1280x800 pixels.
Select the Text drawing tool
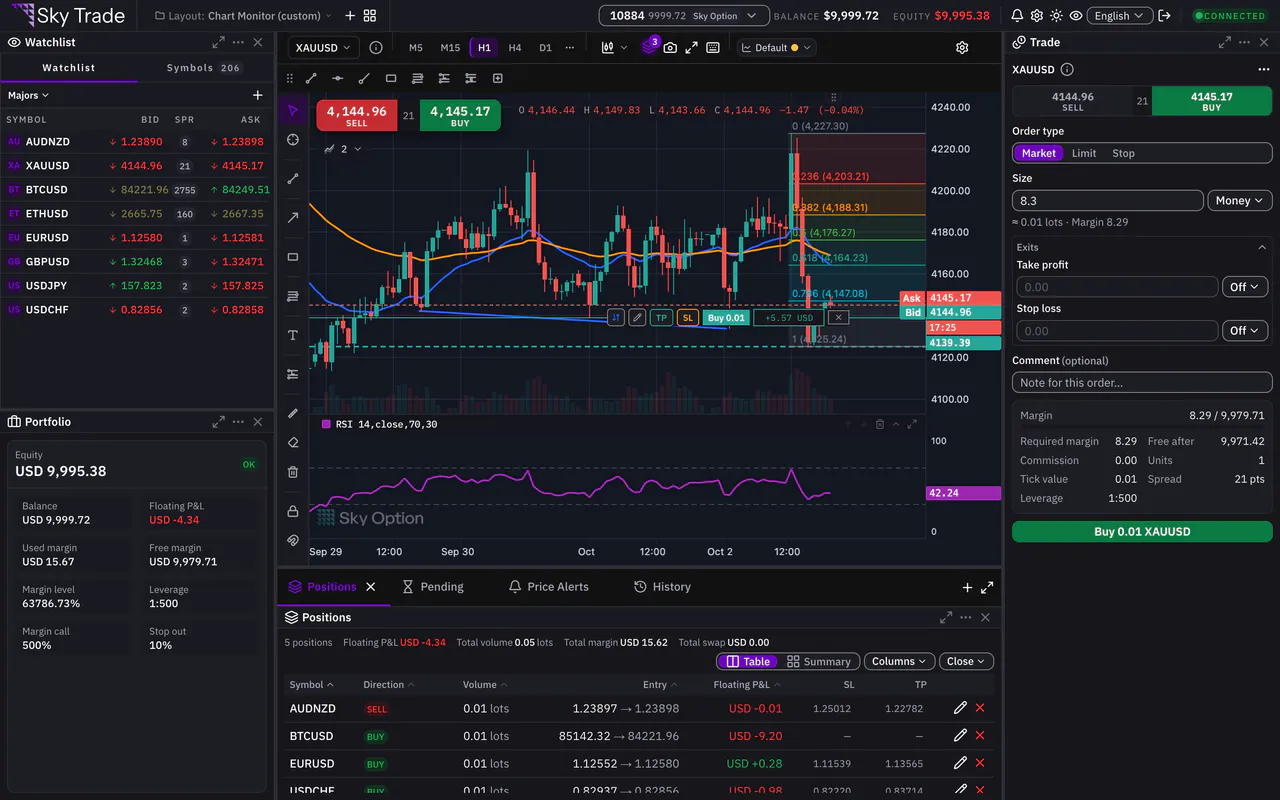coord(293,335)
